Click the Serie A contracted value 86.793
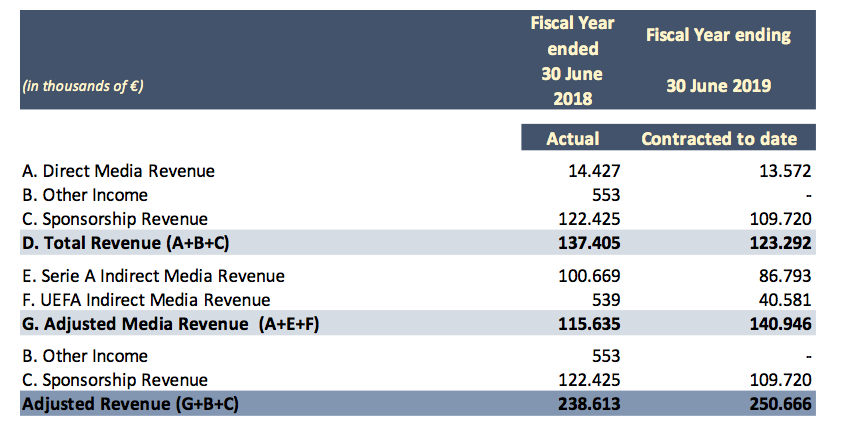Screen dimensions: 841x435 click(783, 276)
